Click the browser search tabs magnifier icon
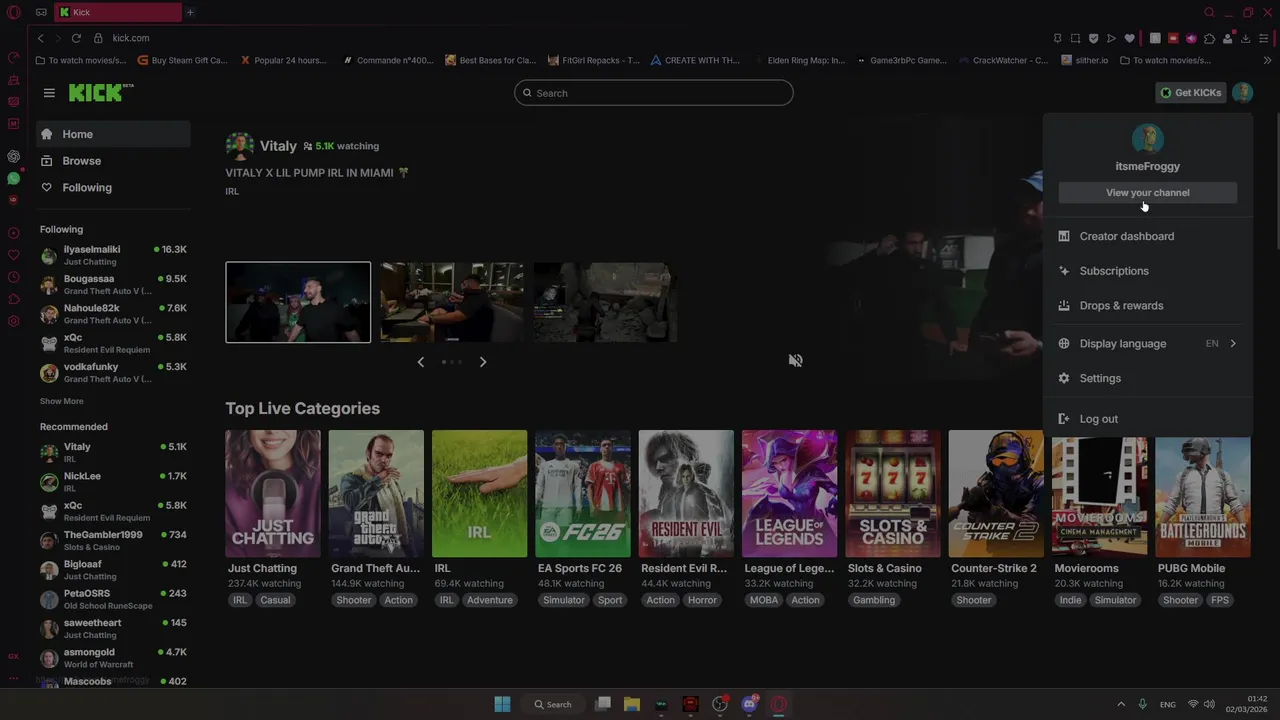 1209,12
